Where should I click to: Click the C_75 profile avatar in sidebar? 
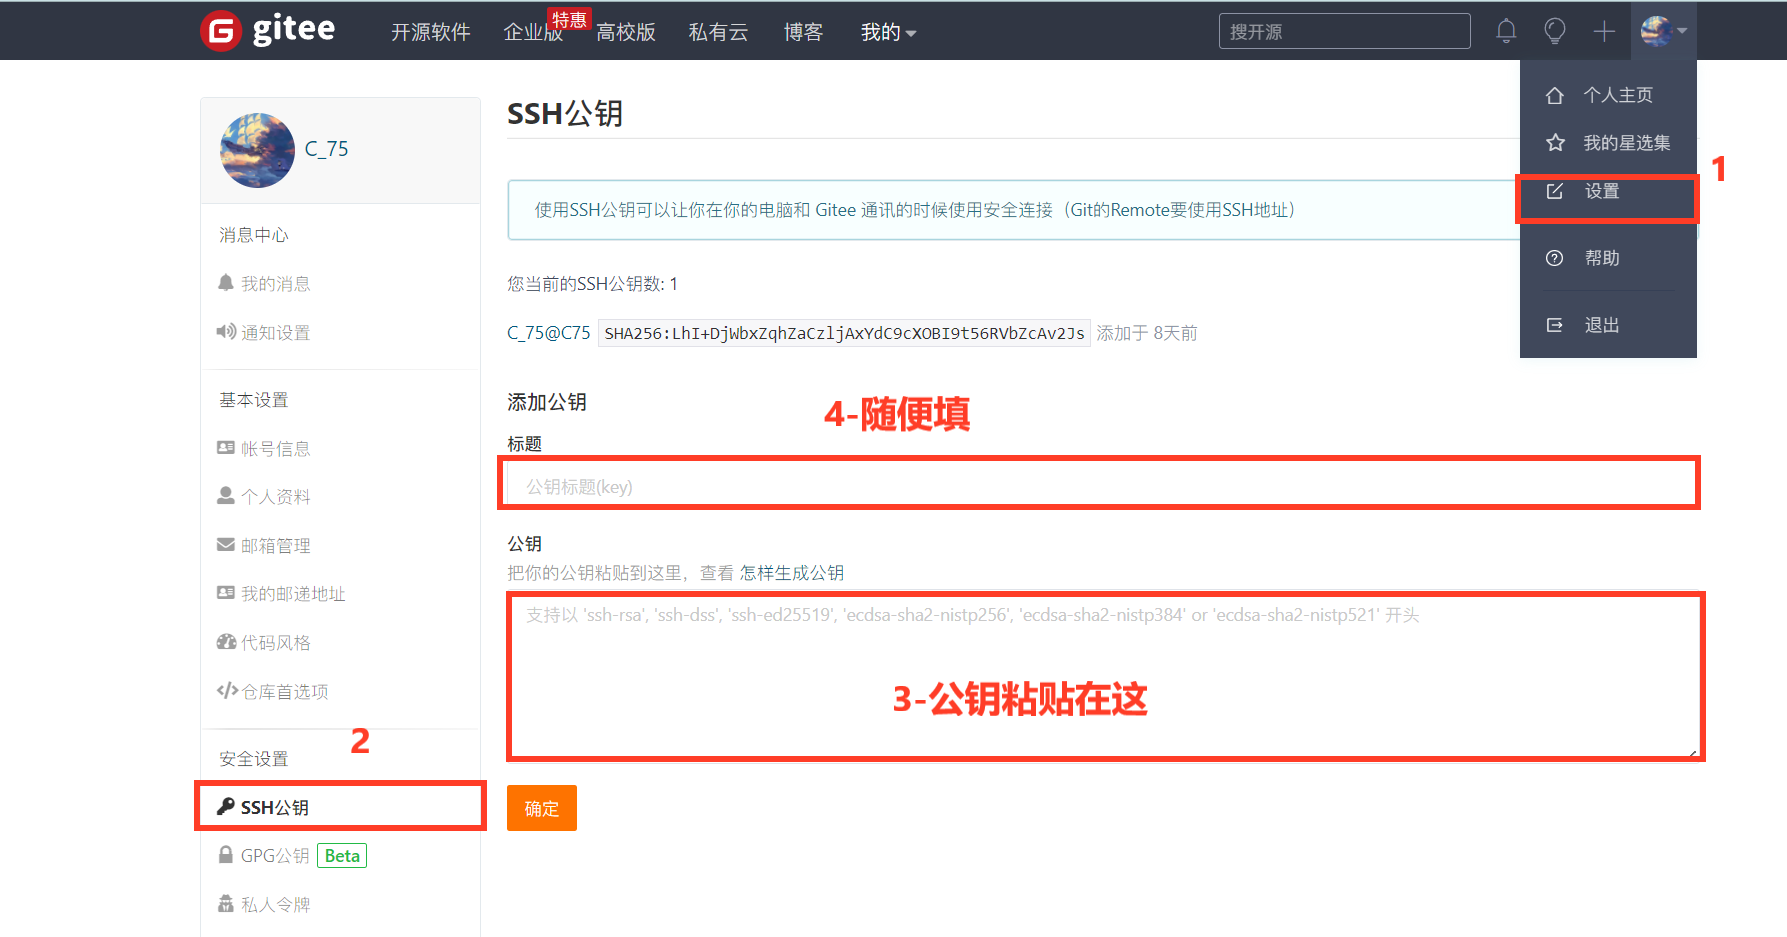click(x=257, y=150)
